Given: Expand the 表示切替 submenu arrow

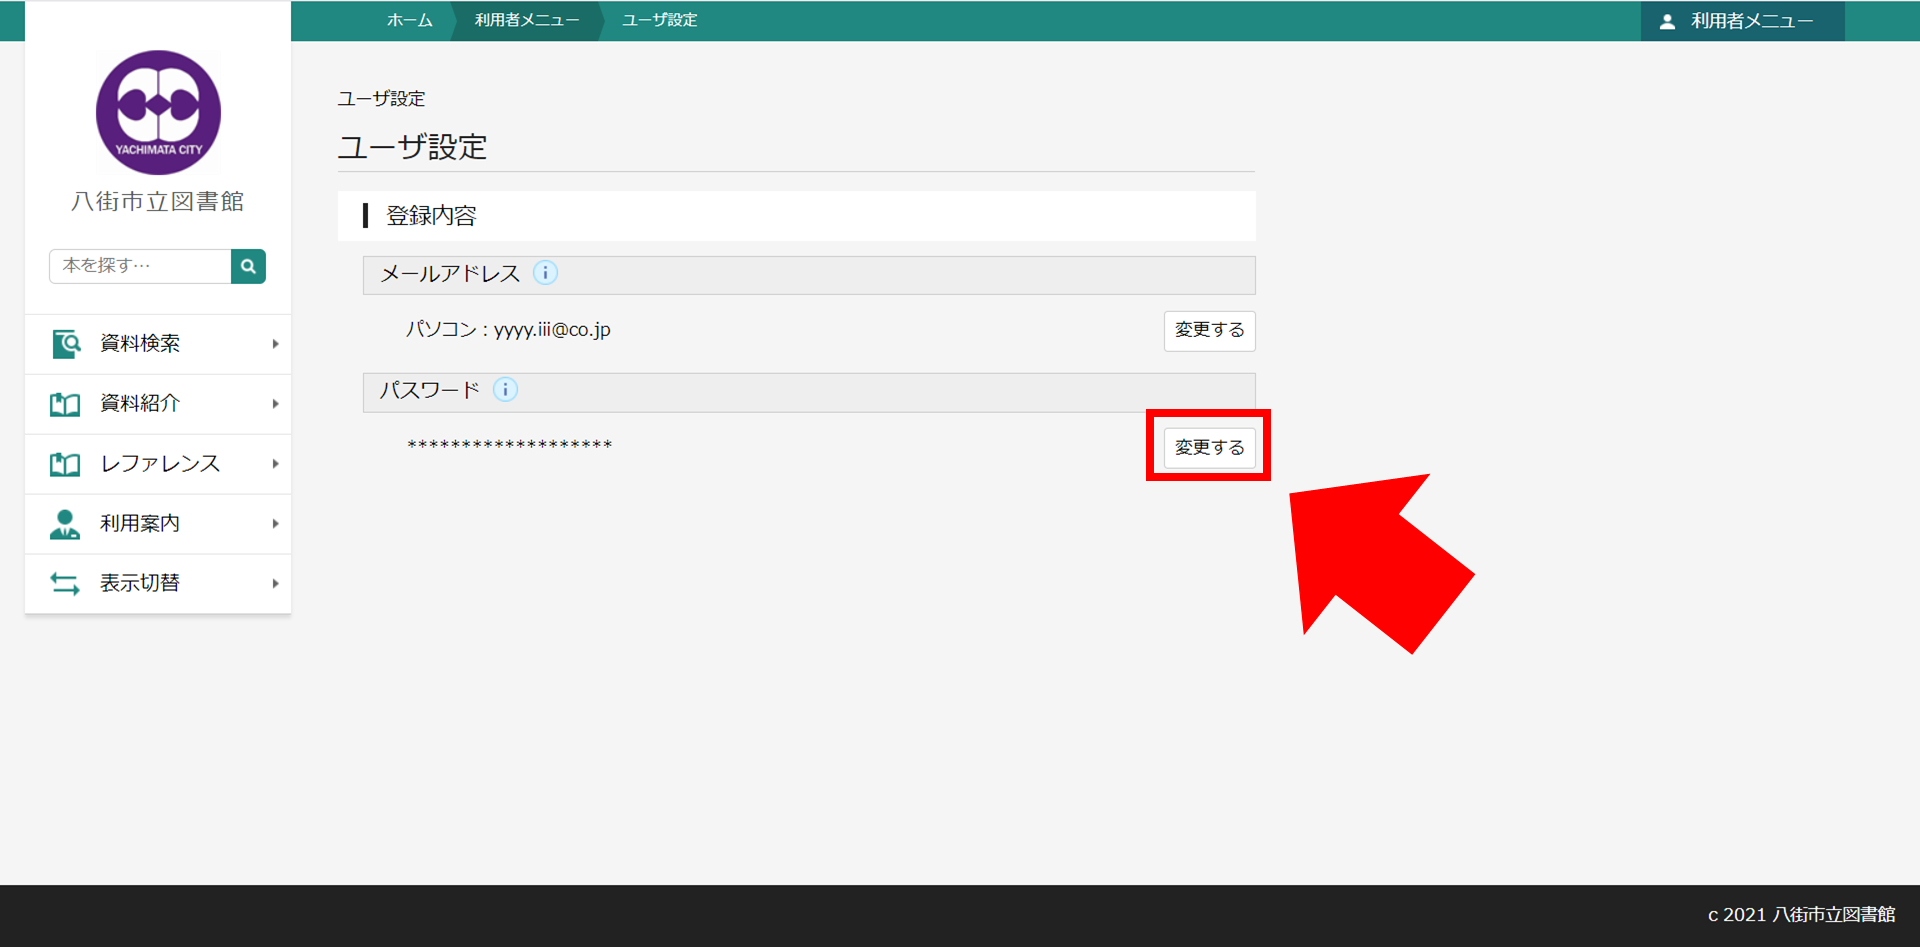Looking at the screenshot, I should (275, 583).
